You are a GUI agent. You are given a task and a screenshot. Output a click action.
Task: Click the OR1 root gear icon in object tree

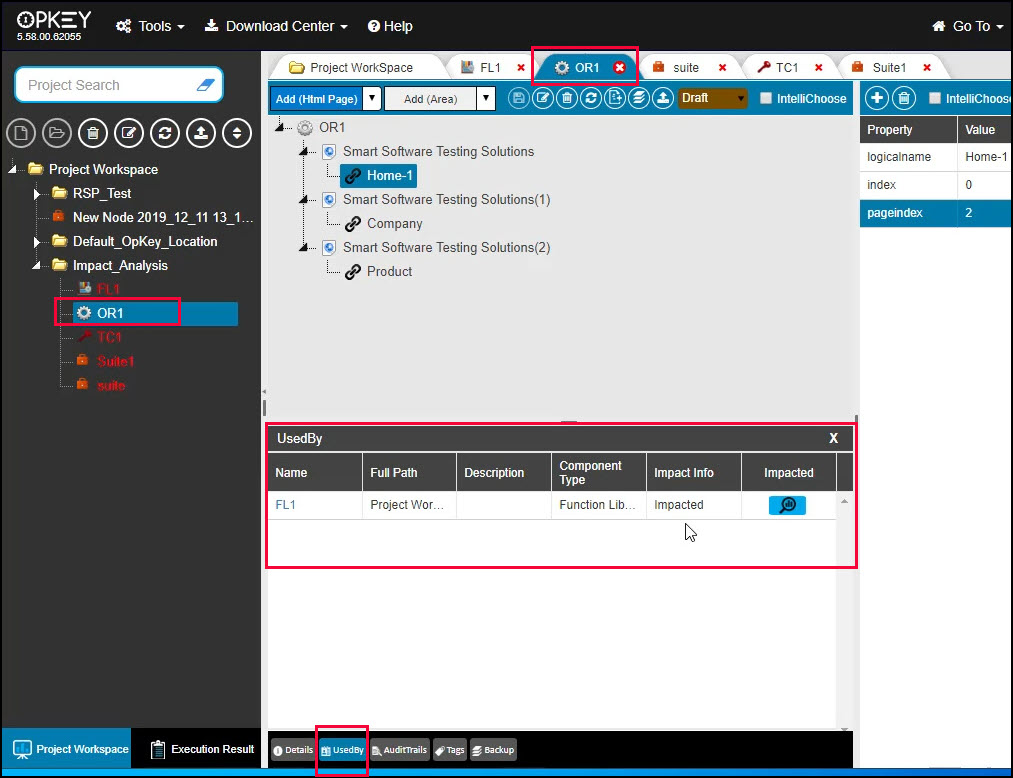click(x=305, y=127)
